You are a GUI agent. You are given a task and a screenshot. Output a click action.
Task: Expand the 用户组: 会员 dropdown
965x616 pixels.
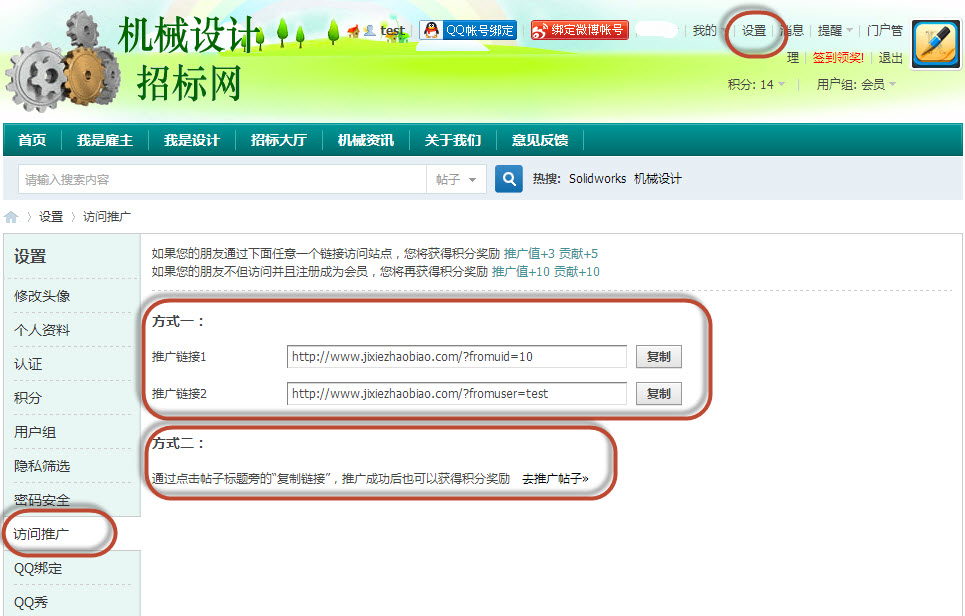856,84
